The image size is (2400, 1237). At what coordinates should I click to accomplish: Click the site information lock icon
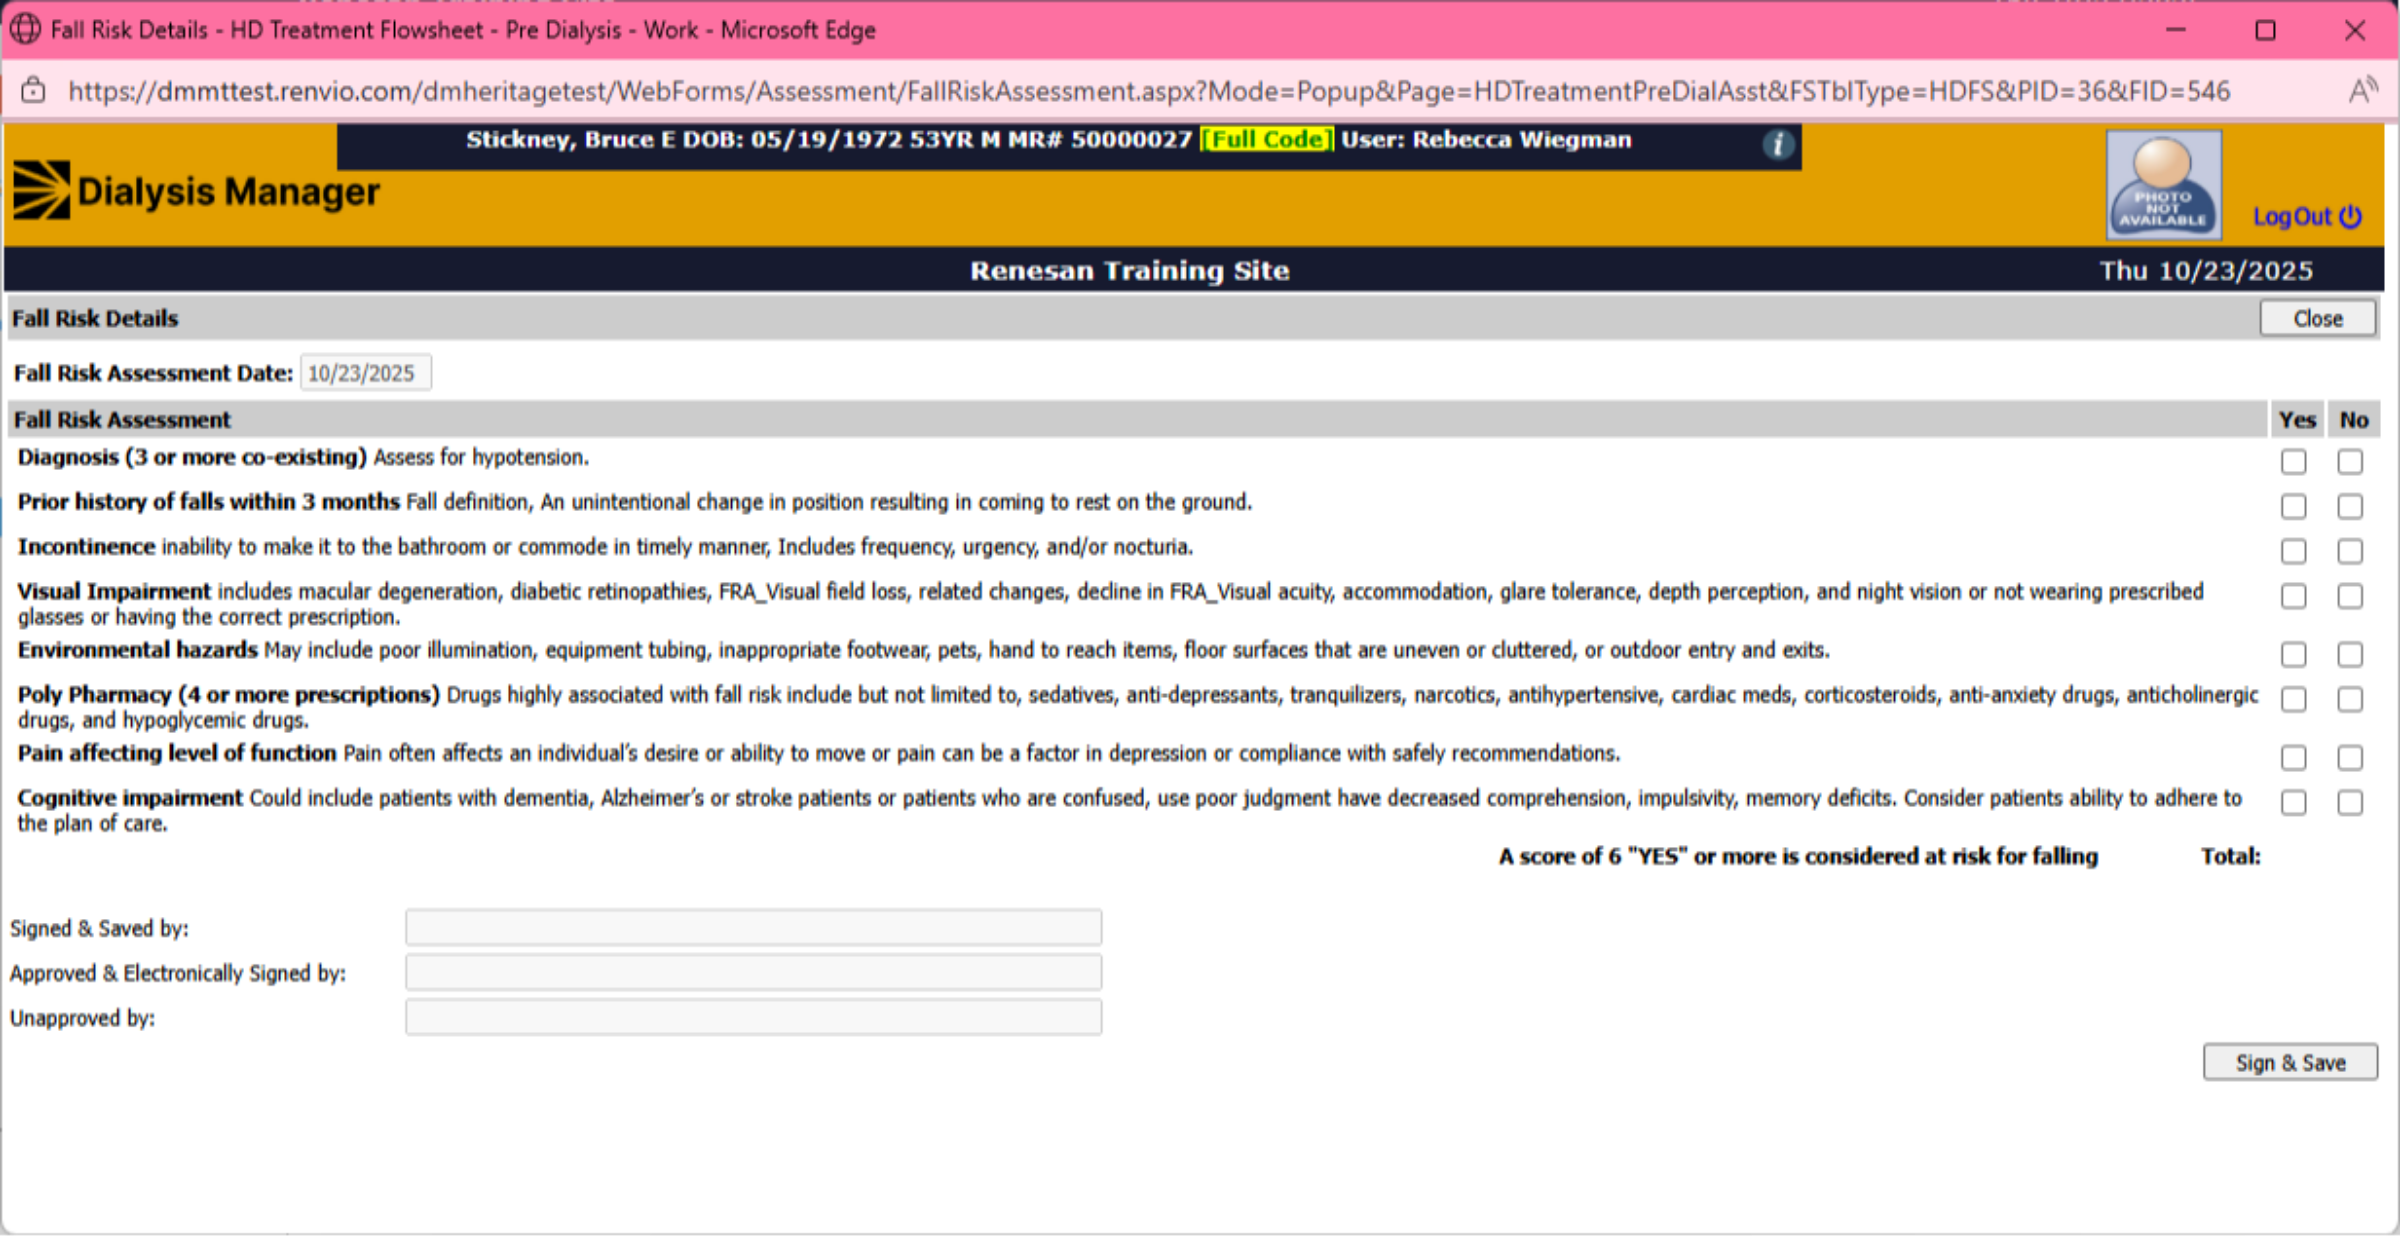pos(33,91)
